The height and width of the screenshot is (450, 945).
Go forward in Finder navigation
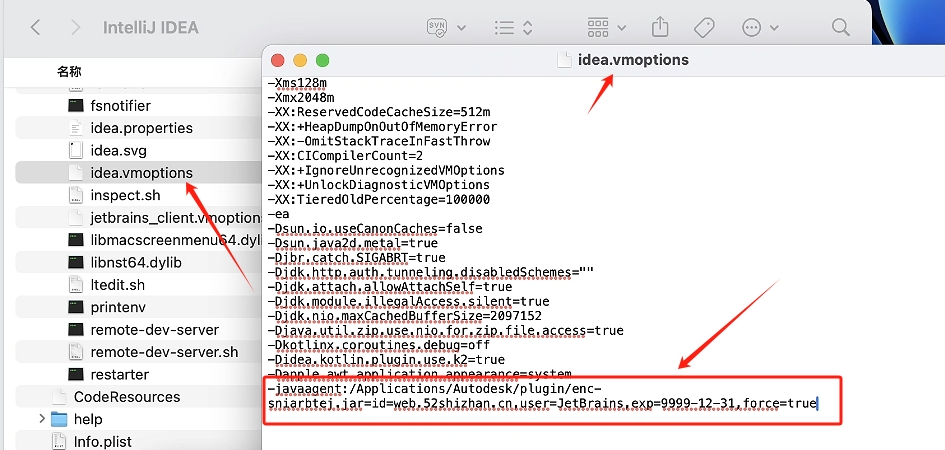tap(75, 27)
